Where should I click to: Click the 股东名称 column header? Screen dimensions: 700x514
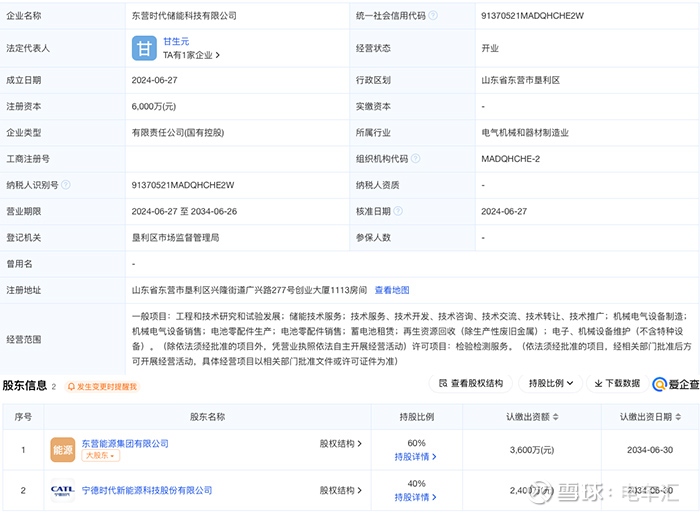[208, 417]
